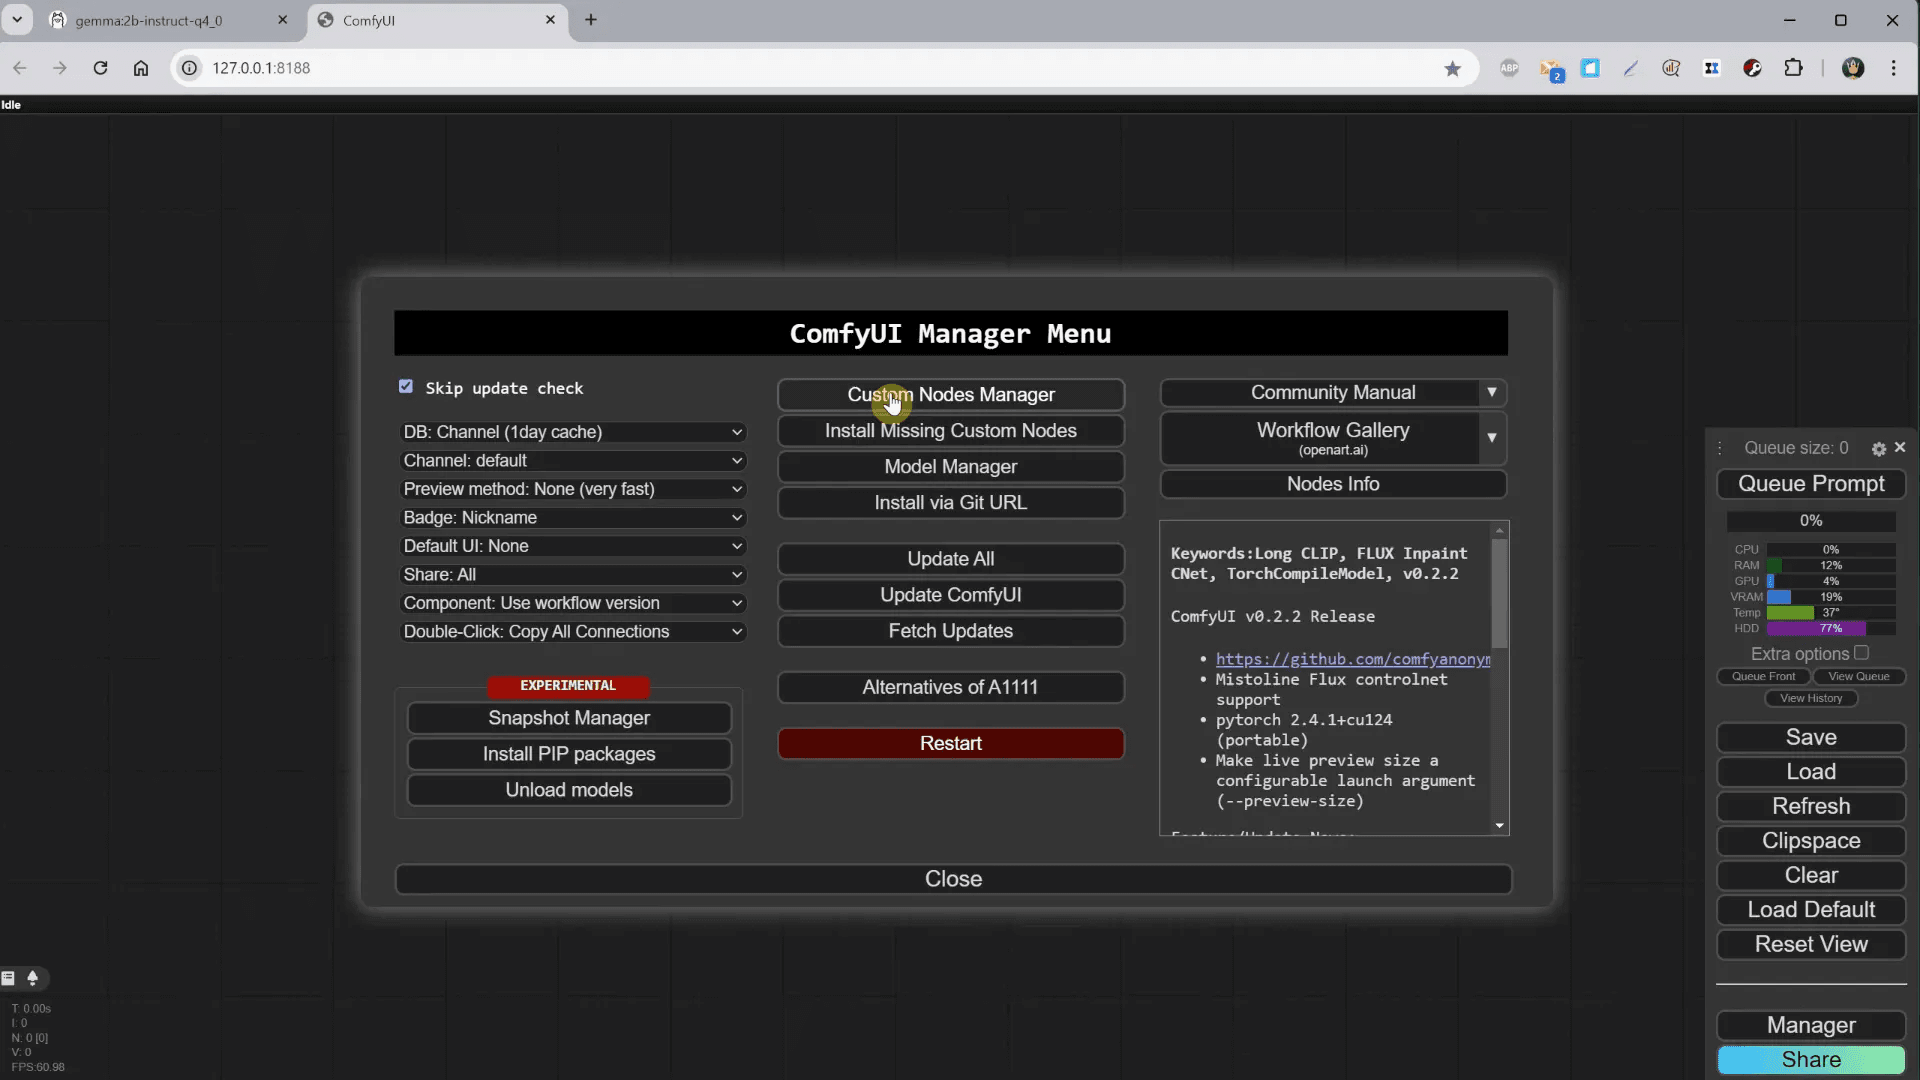
Task: Open ComfyUI settings gear icon
Action: point(1879,449)
